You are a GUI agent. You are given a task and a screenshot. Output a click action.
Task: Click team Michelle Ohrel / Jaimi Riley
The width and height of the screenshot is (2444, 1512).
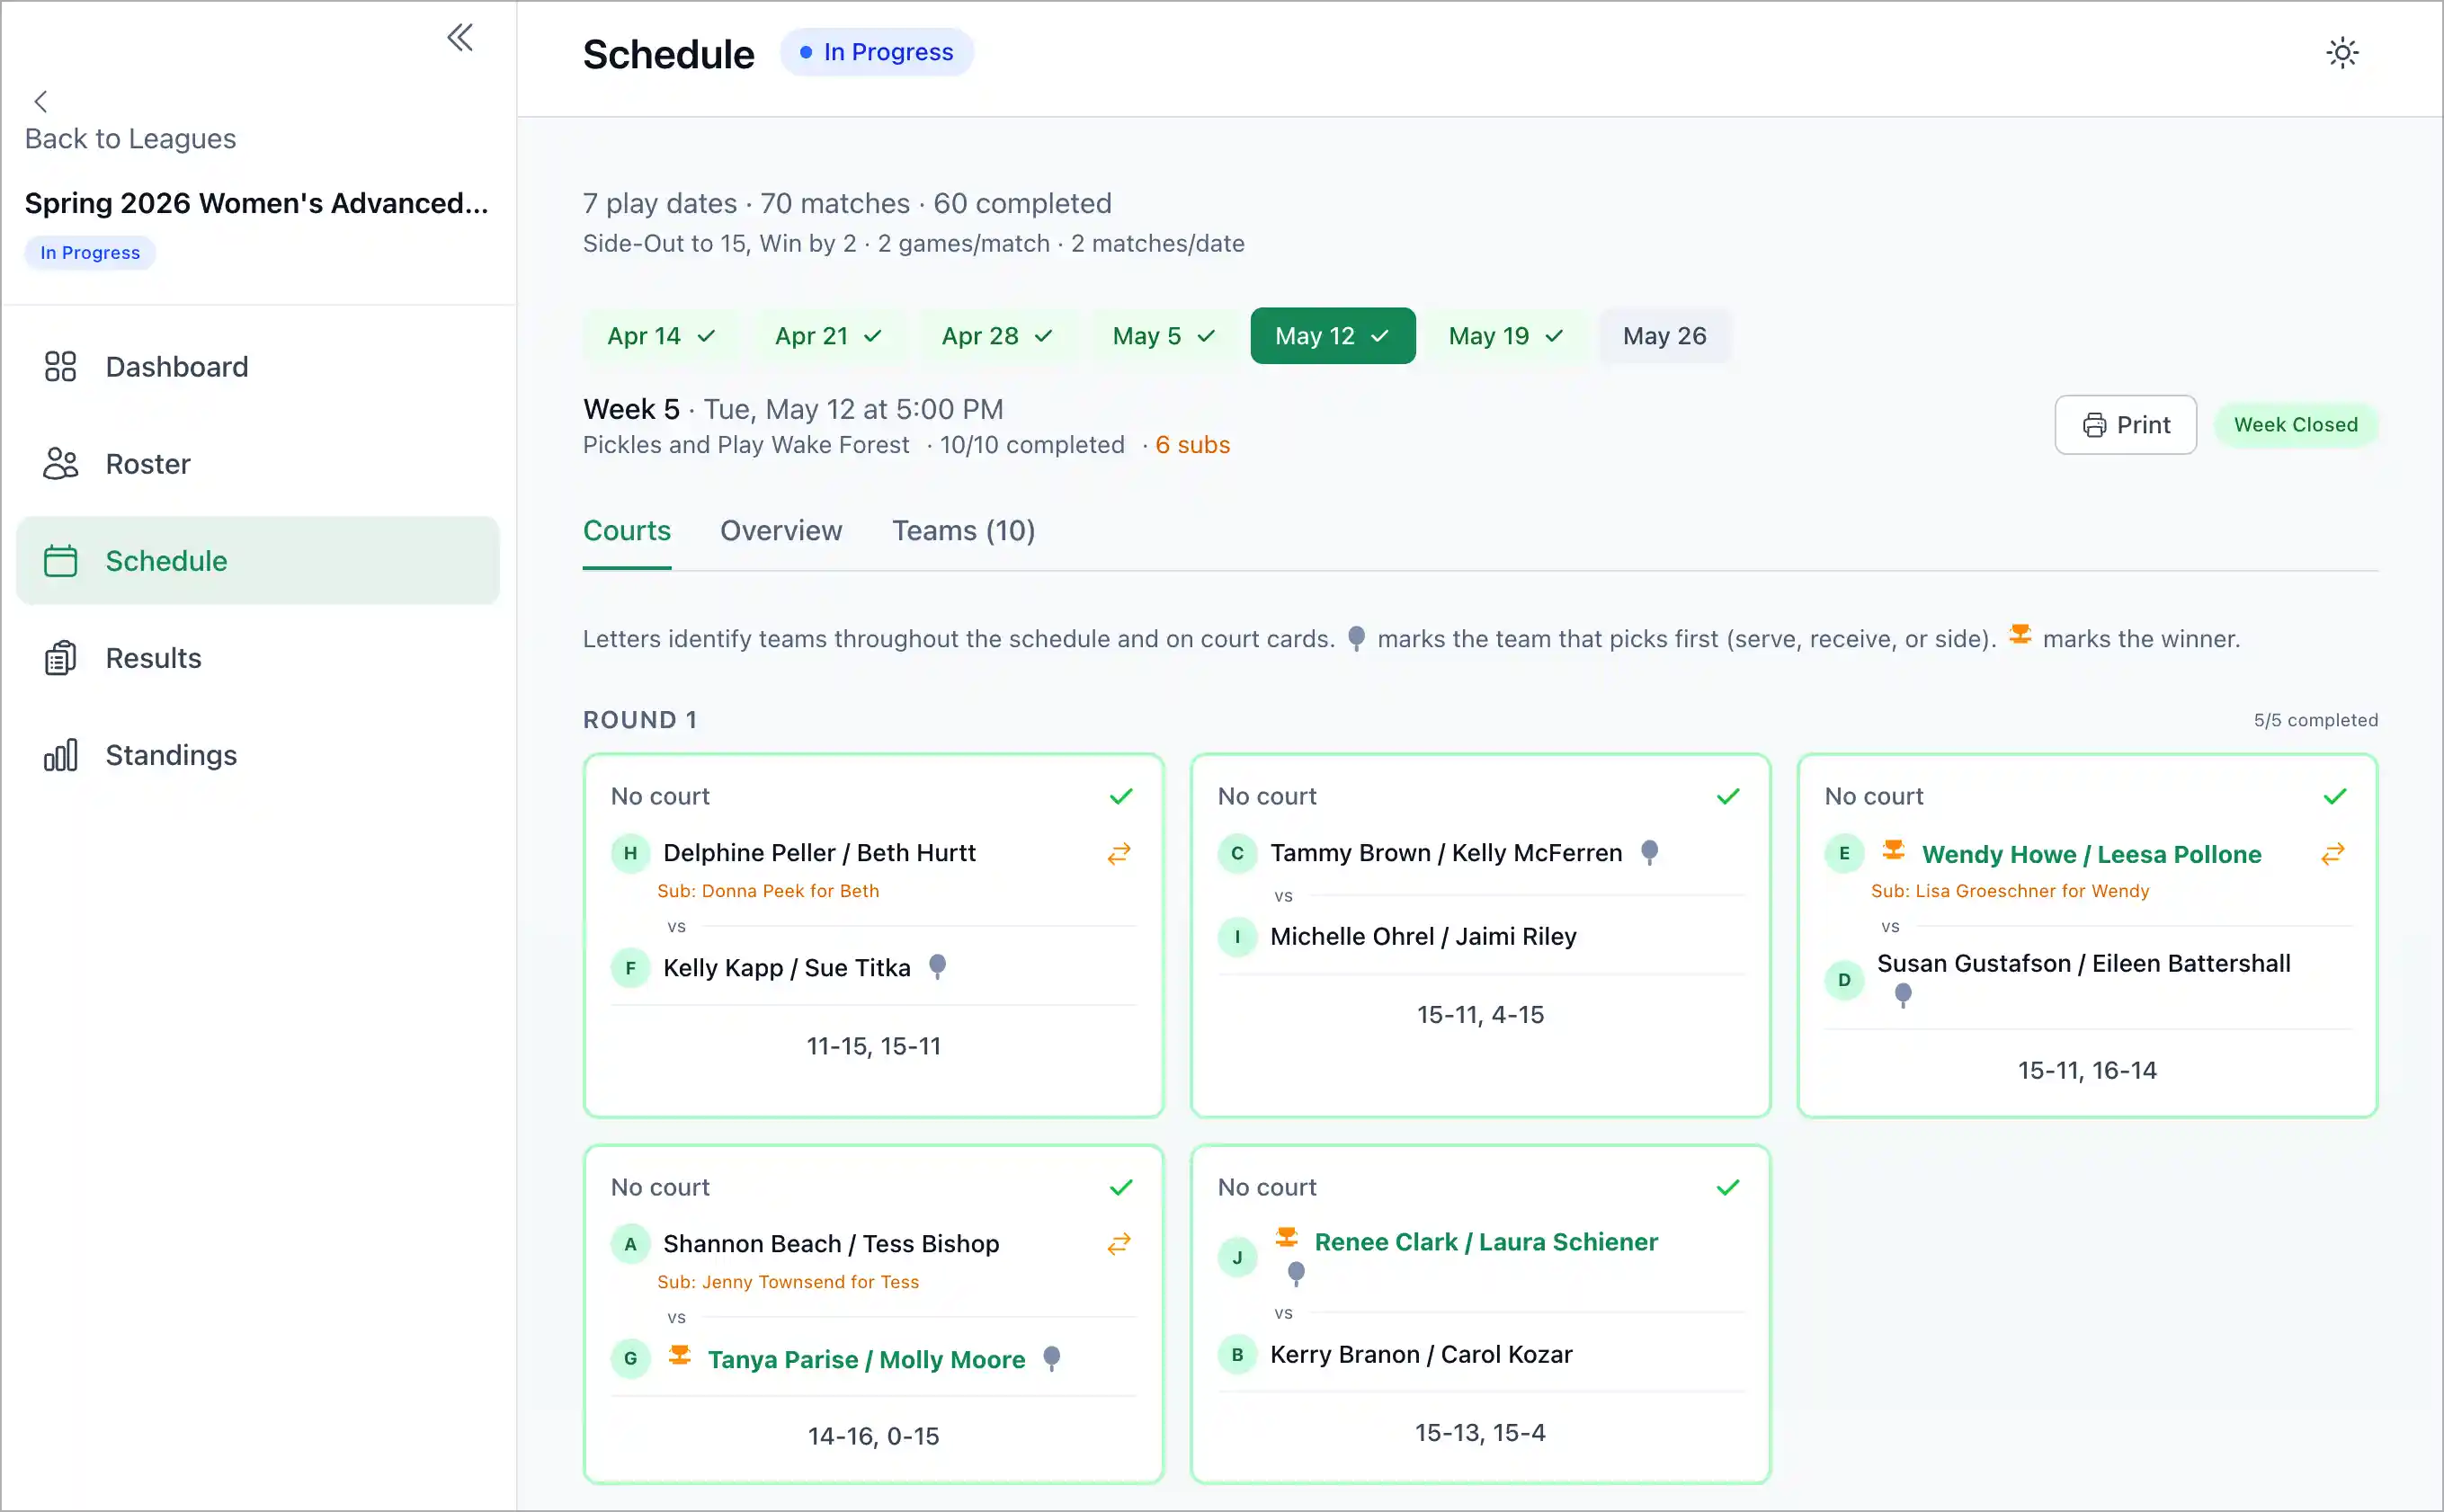coord(1423,936)
